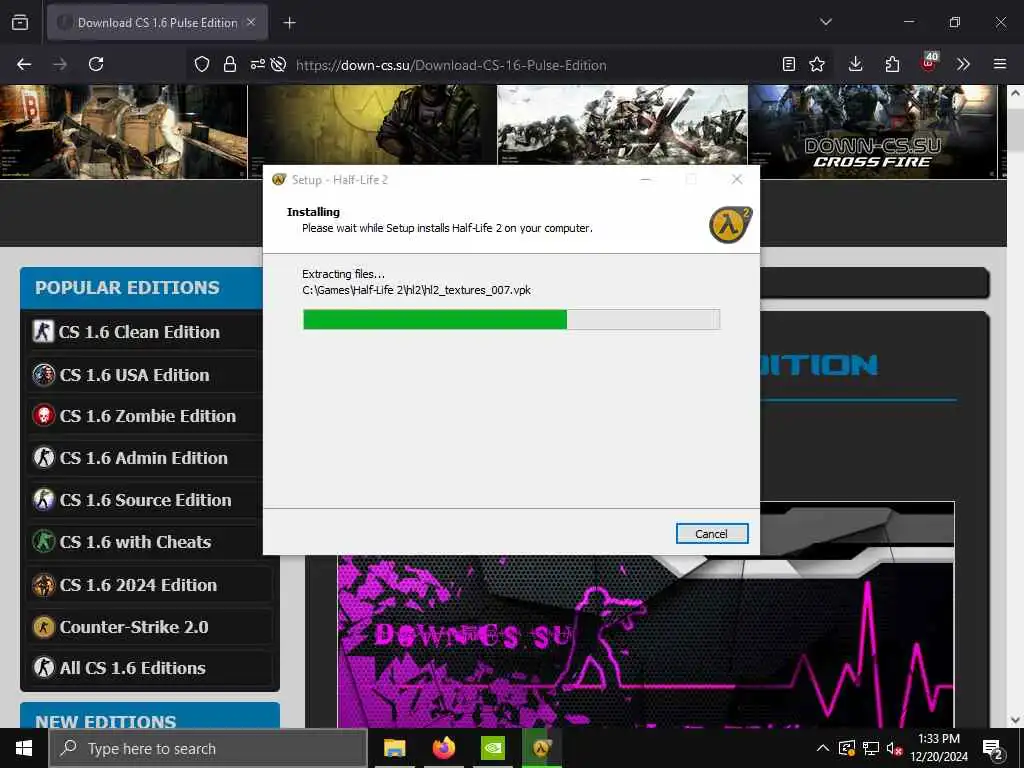Open the extensions puzzle icon
Image resolution: width=1024 pixels, height=768 pixels.
point(892,64)
